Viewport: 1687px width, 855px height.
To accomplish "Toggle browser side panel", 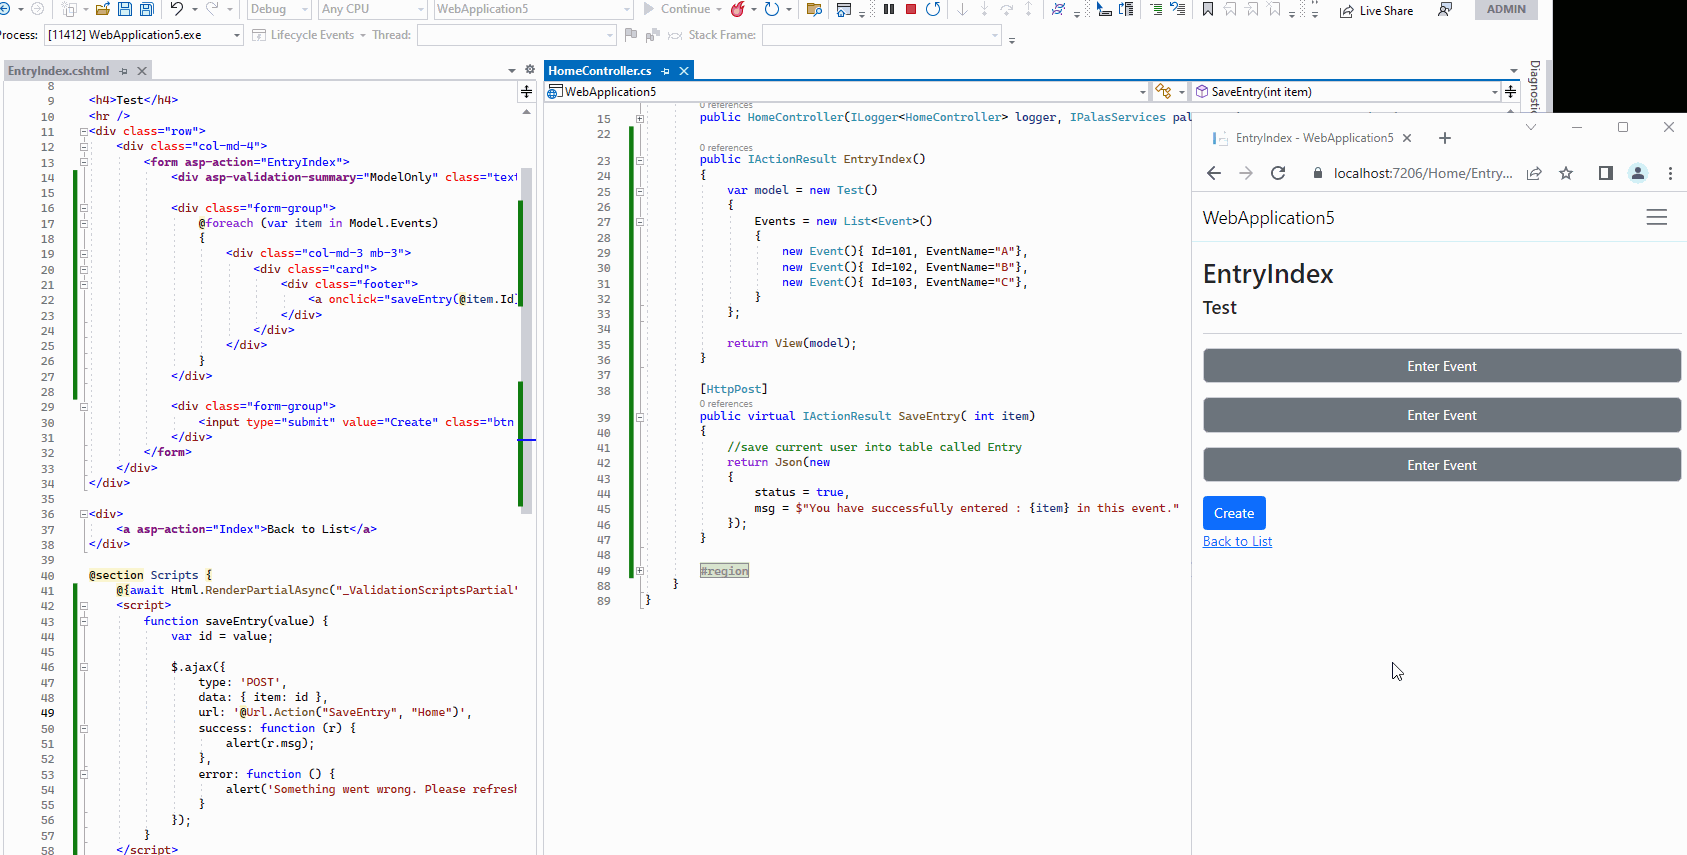I will (x=1606, y=173).
